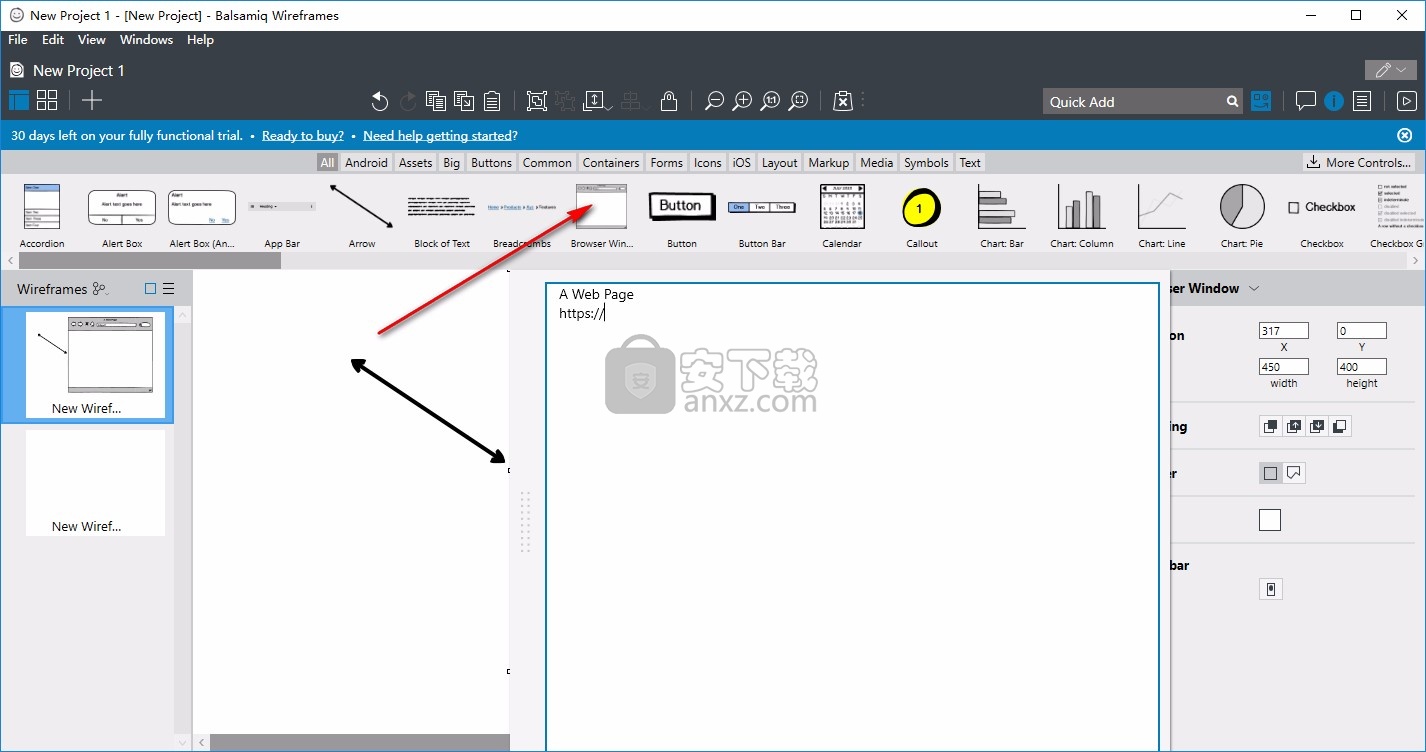The image size is (1426, 752).
Task: Redo the last undone action
Action: pos(408,101)
